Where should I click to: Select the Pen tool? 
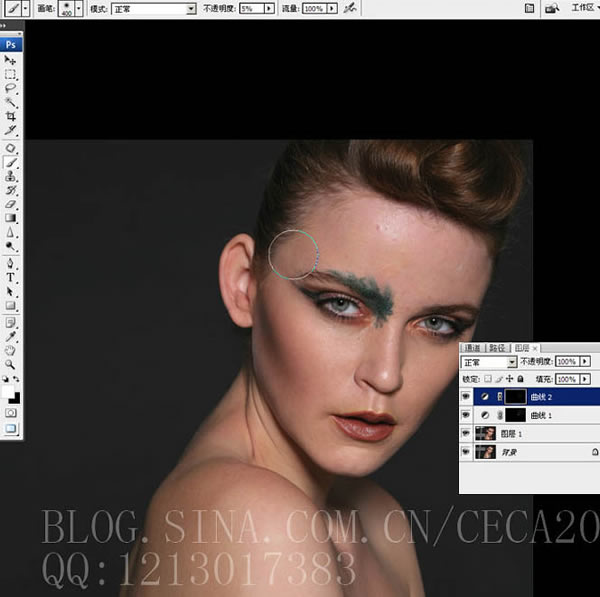click(x=10, y=263)
